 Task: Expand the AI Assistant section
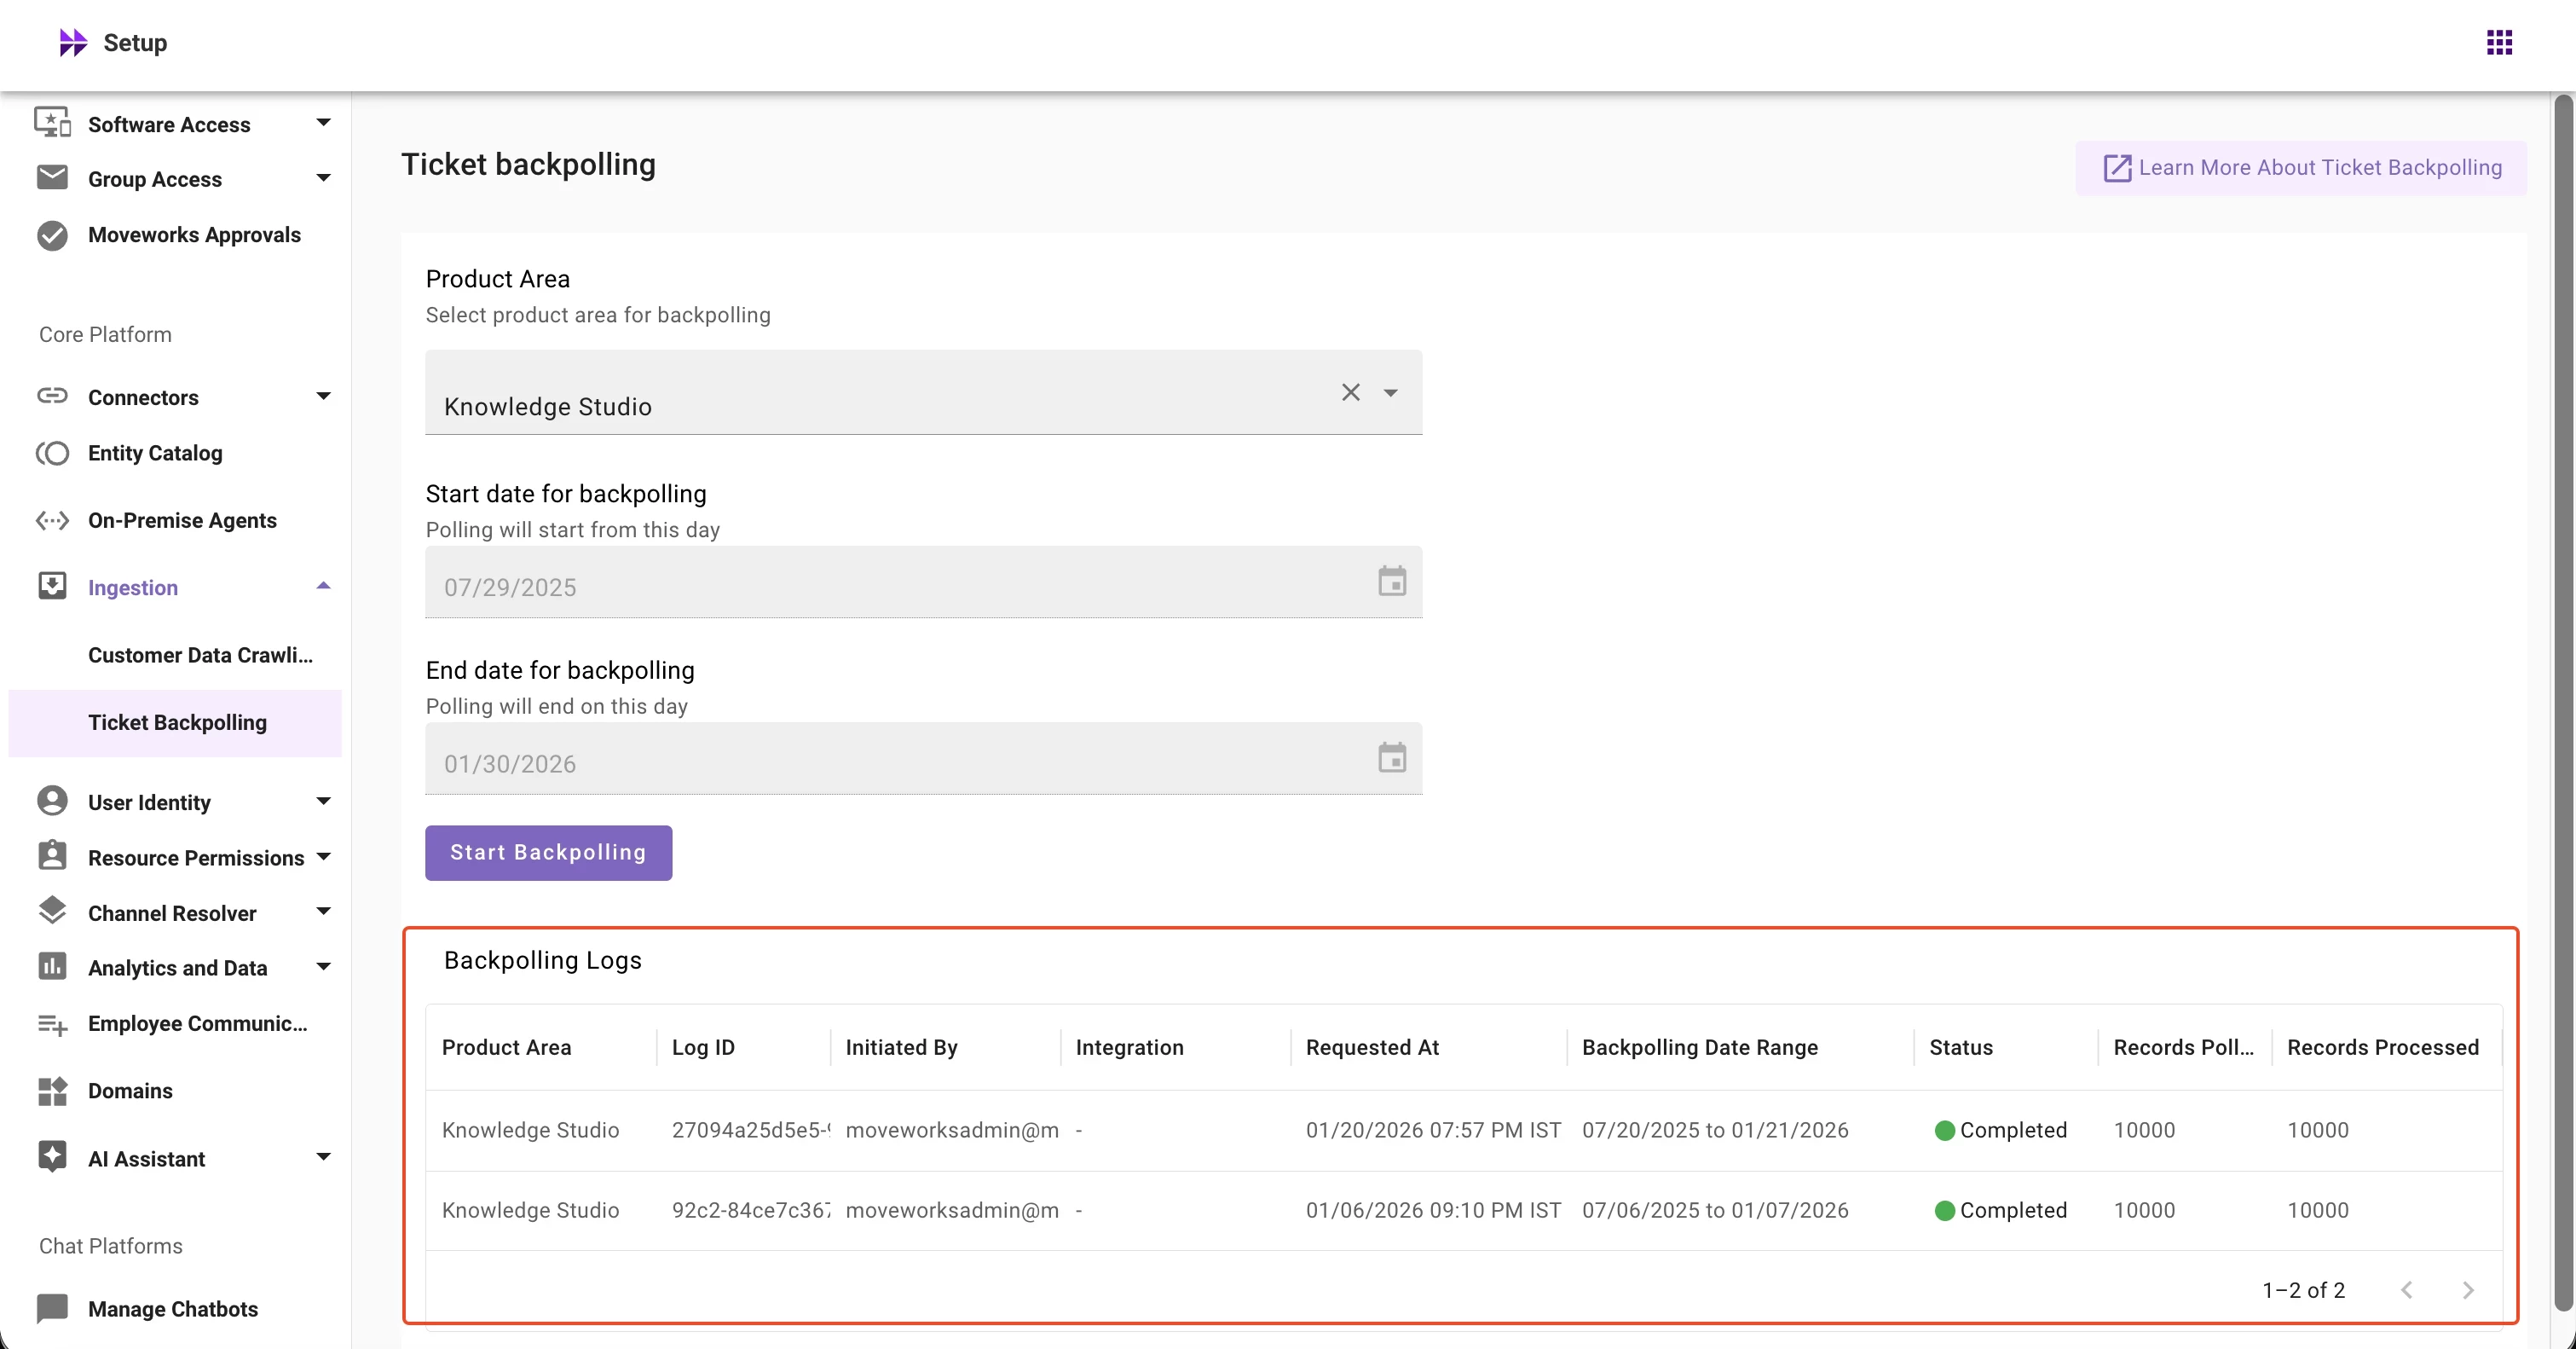[x=322, y=1158]
